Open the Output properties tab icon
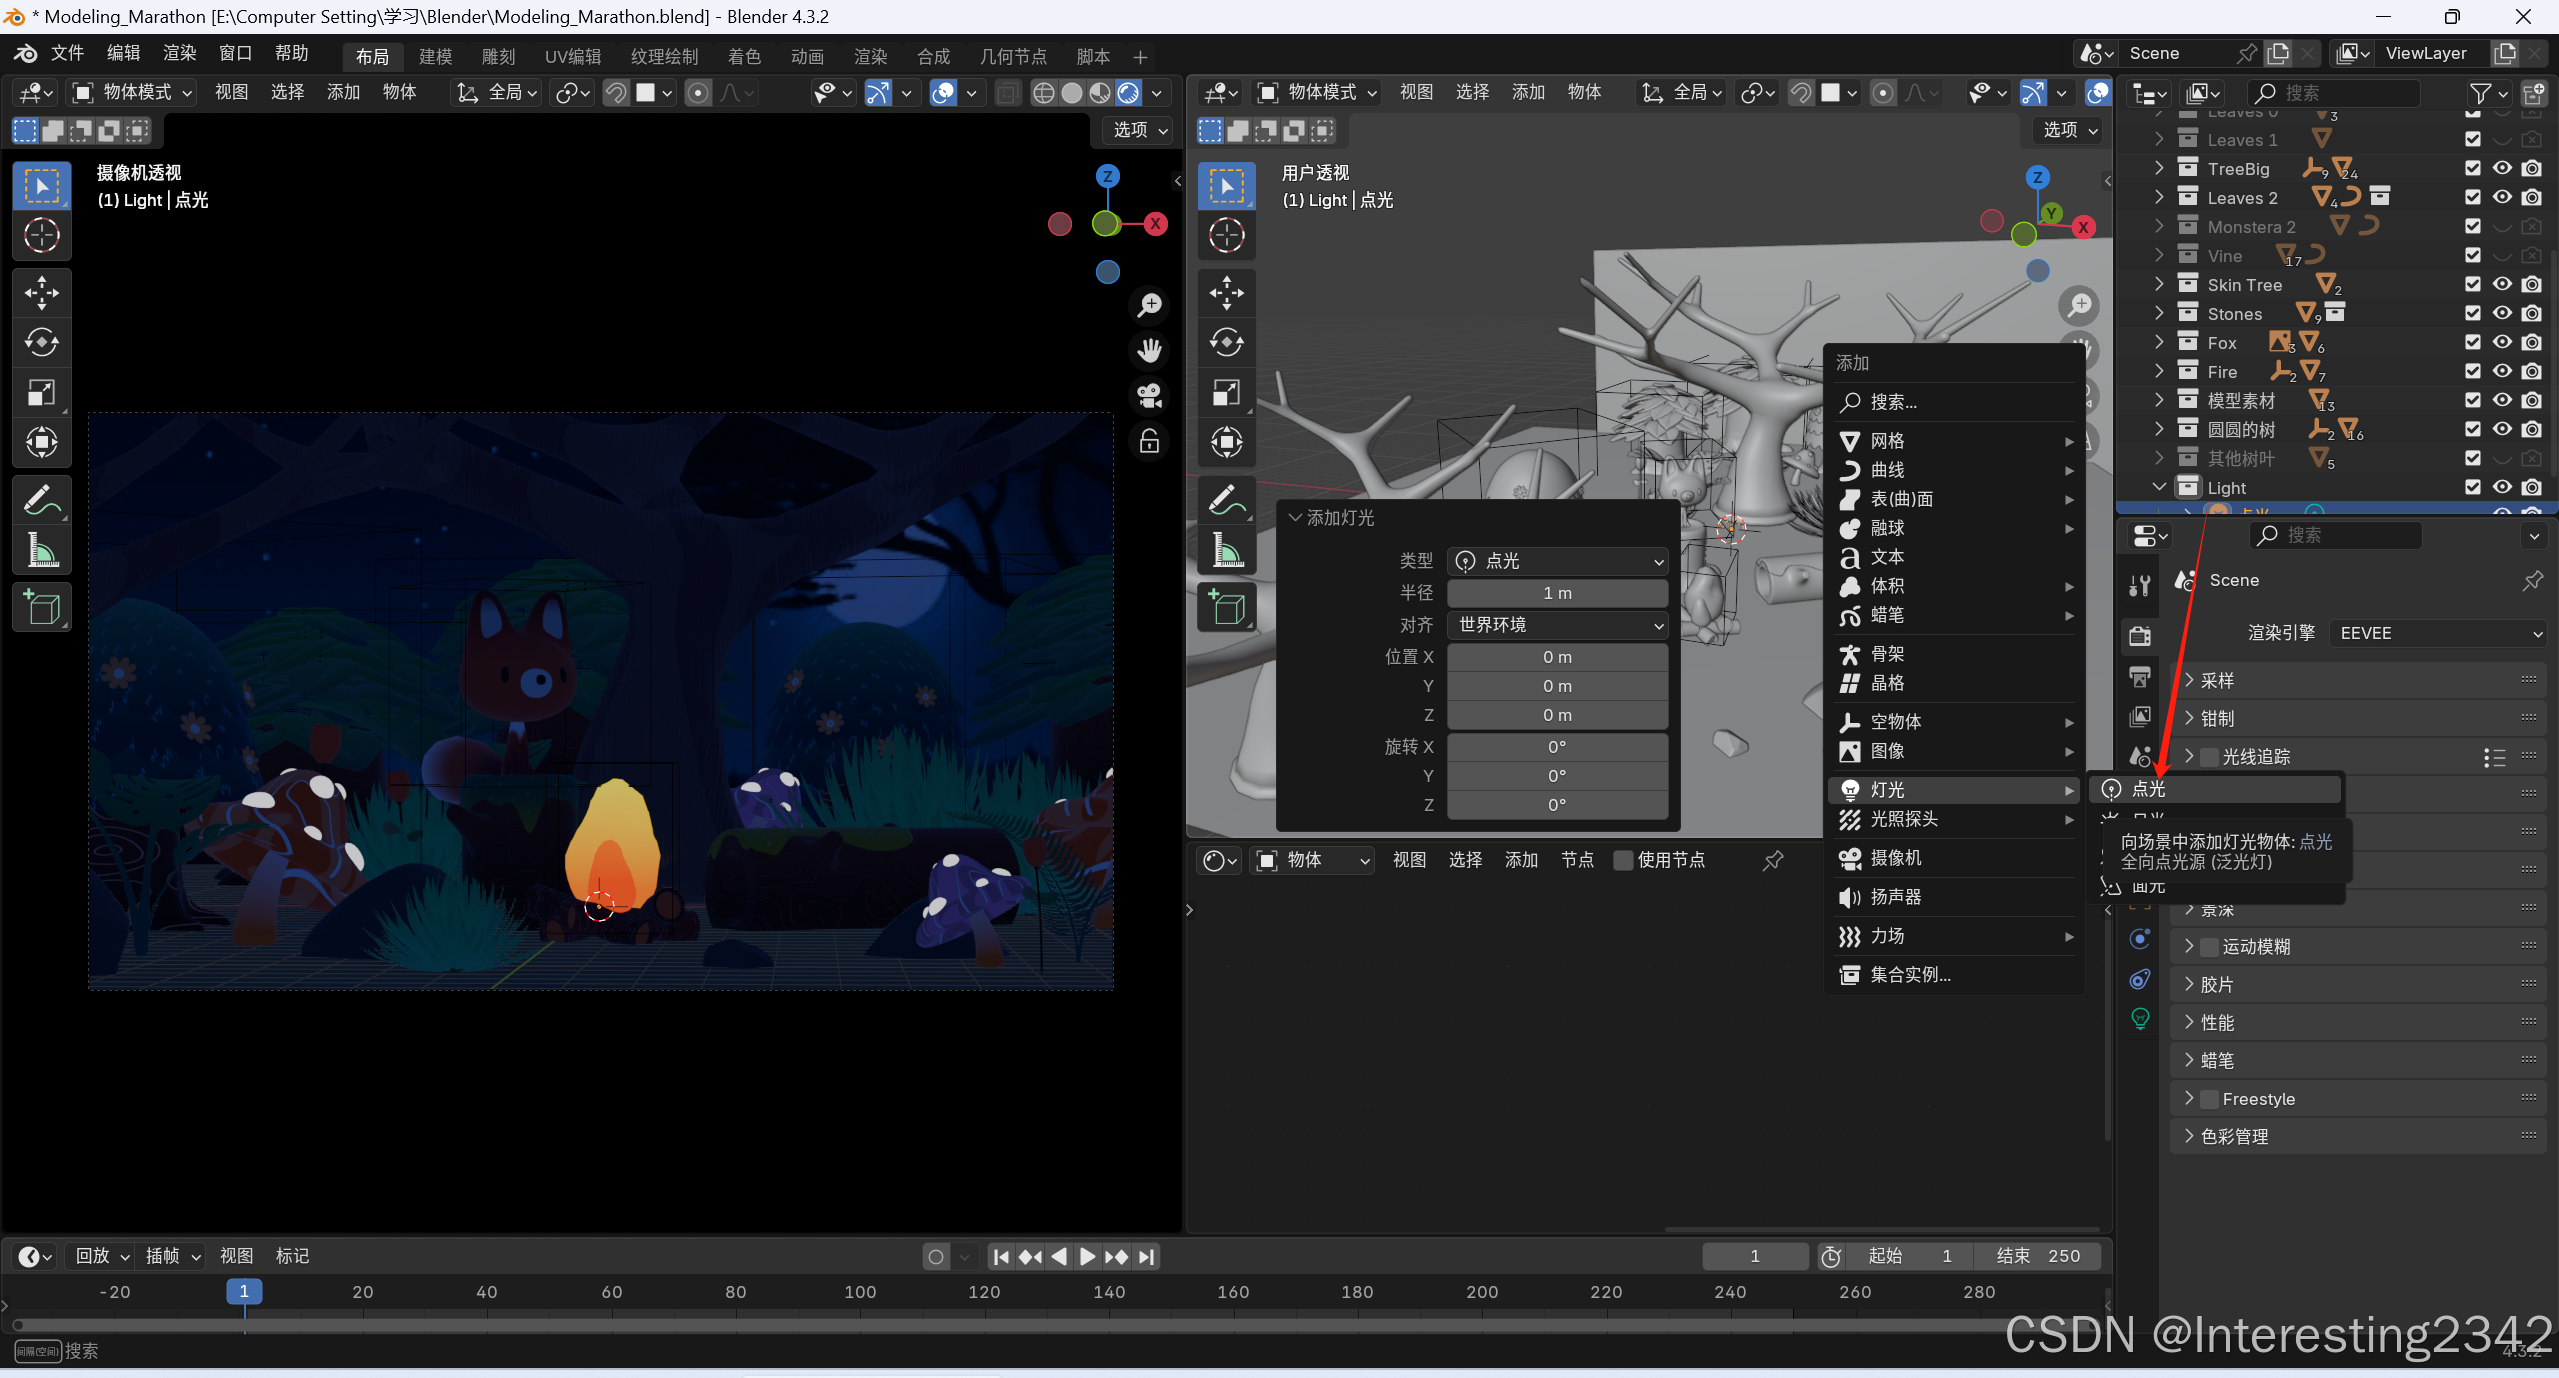 click(x=2140, y=676)
